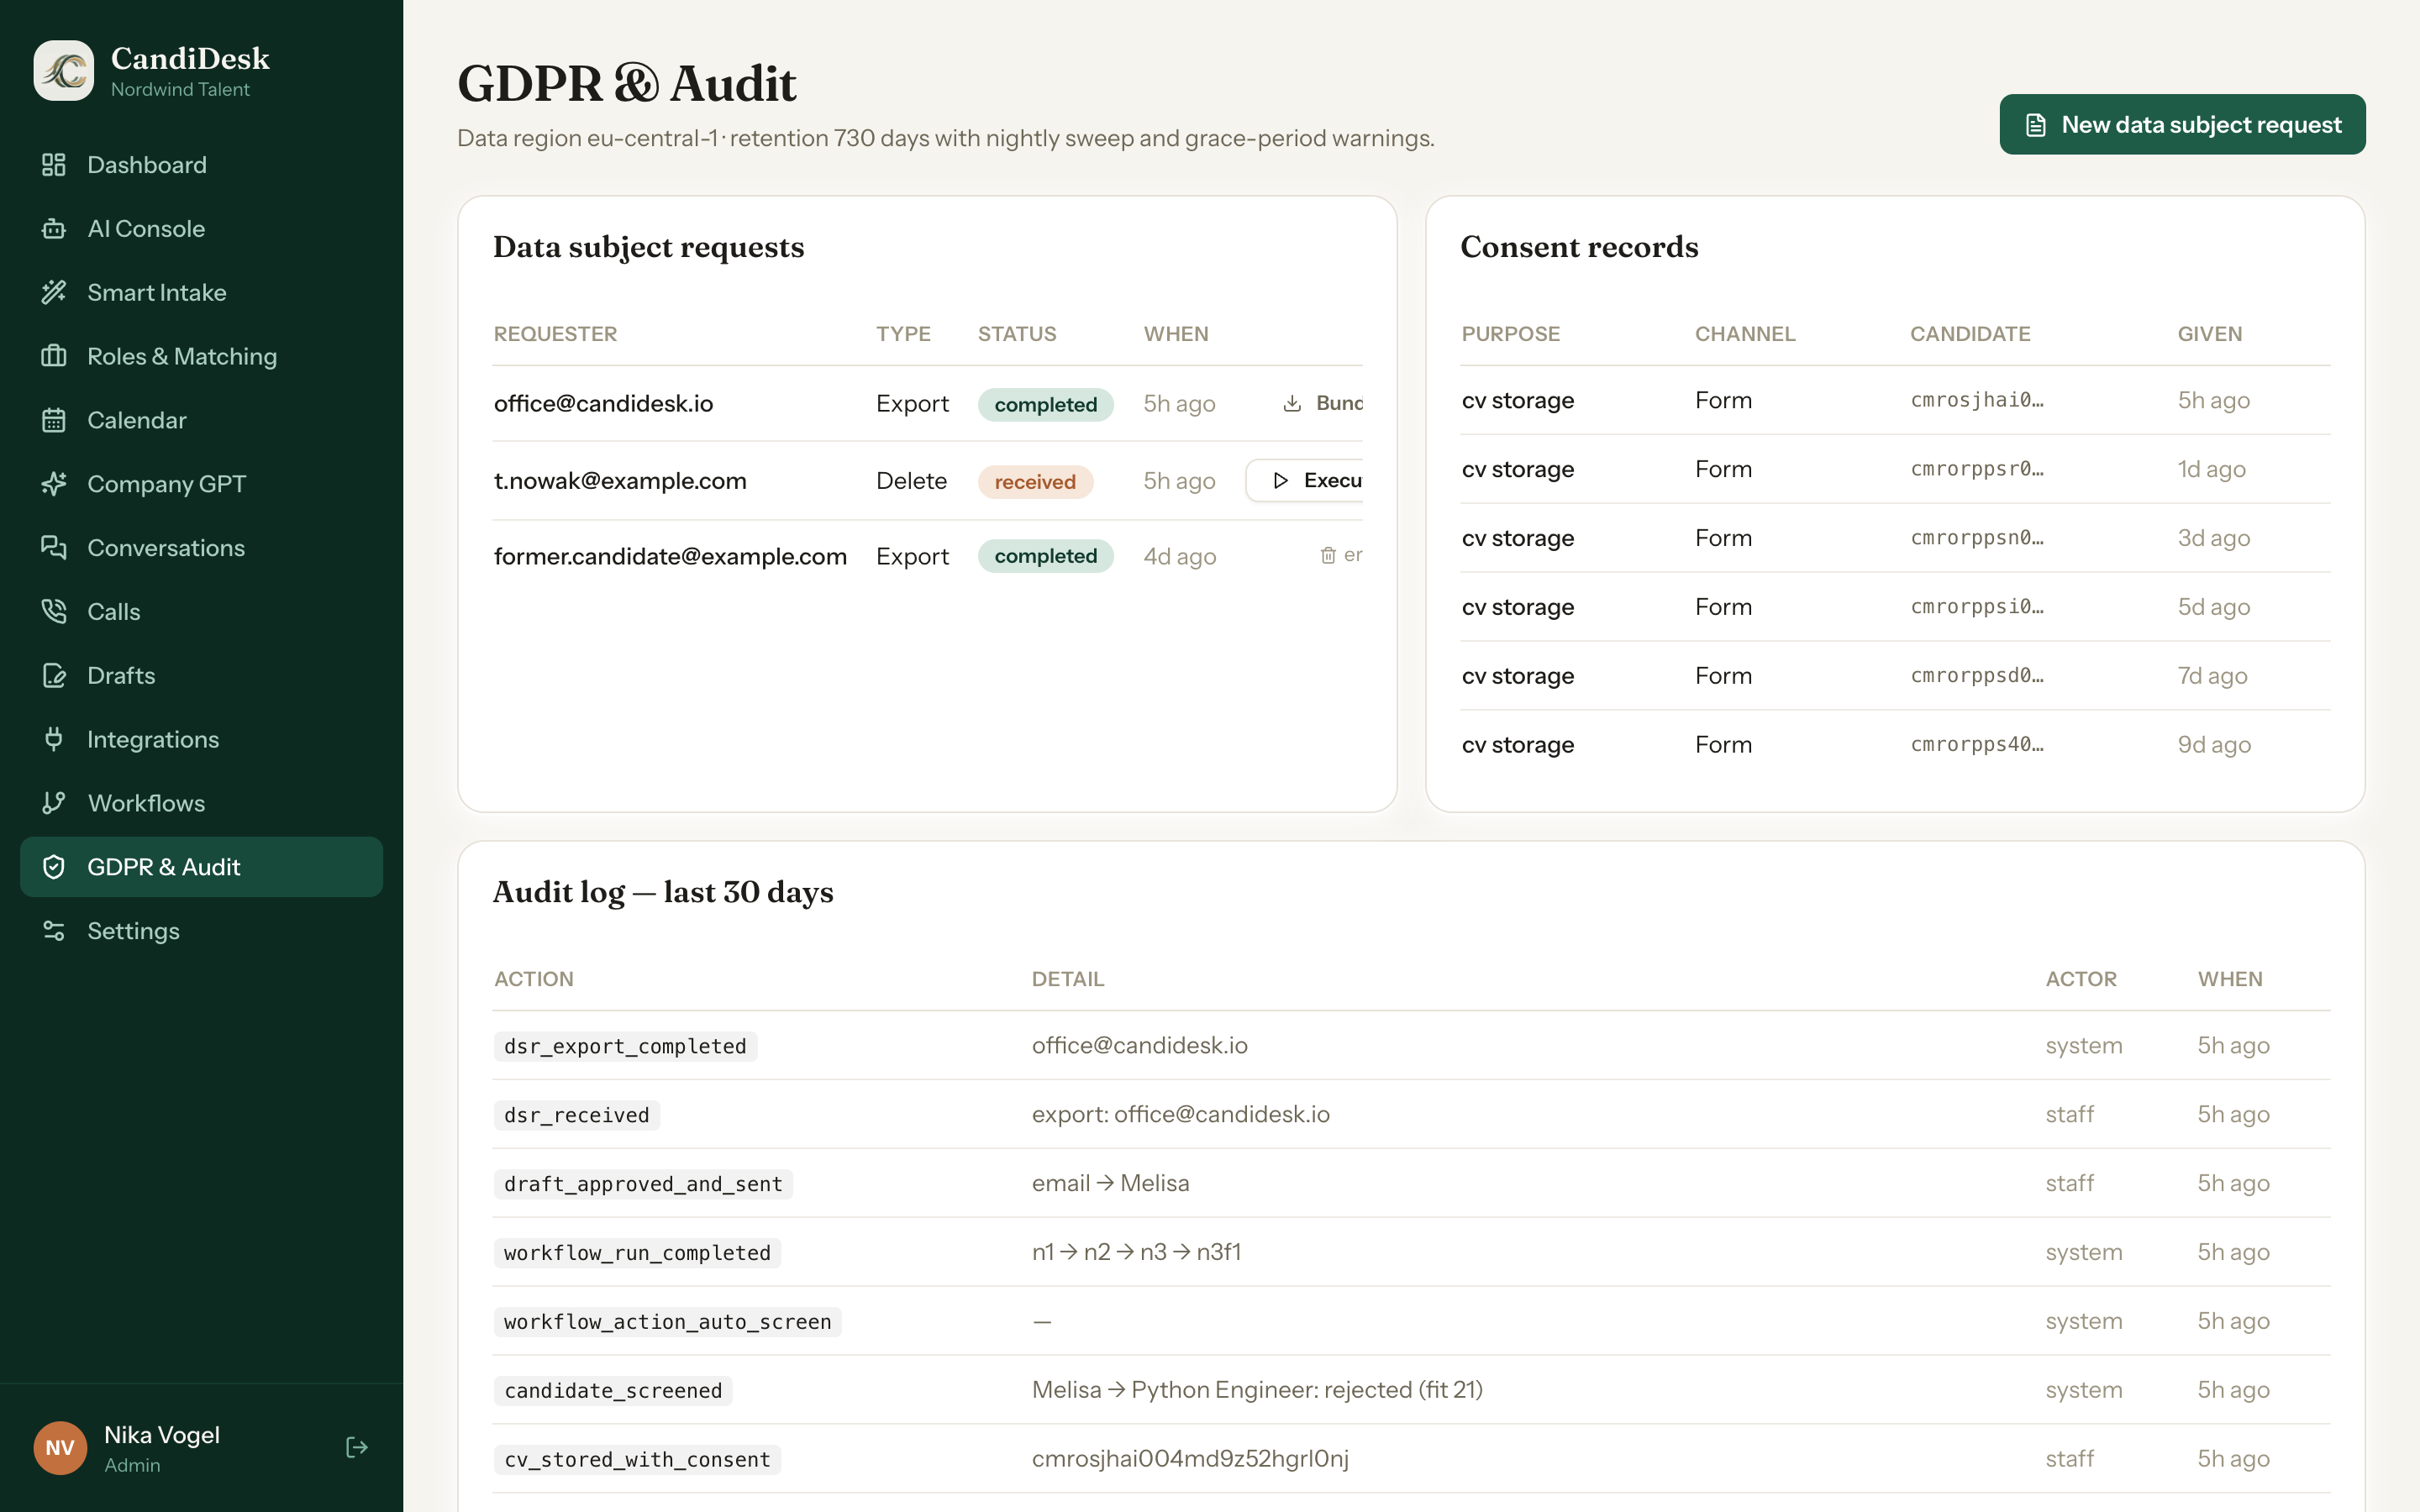Select candidate ID cmrosjhai0… in consent records
The image size is (2420, 1512).
coord(1977,400)
